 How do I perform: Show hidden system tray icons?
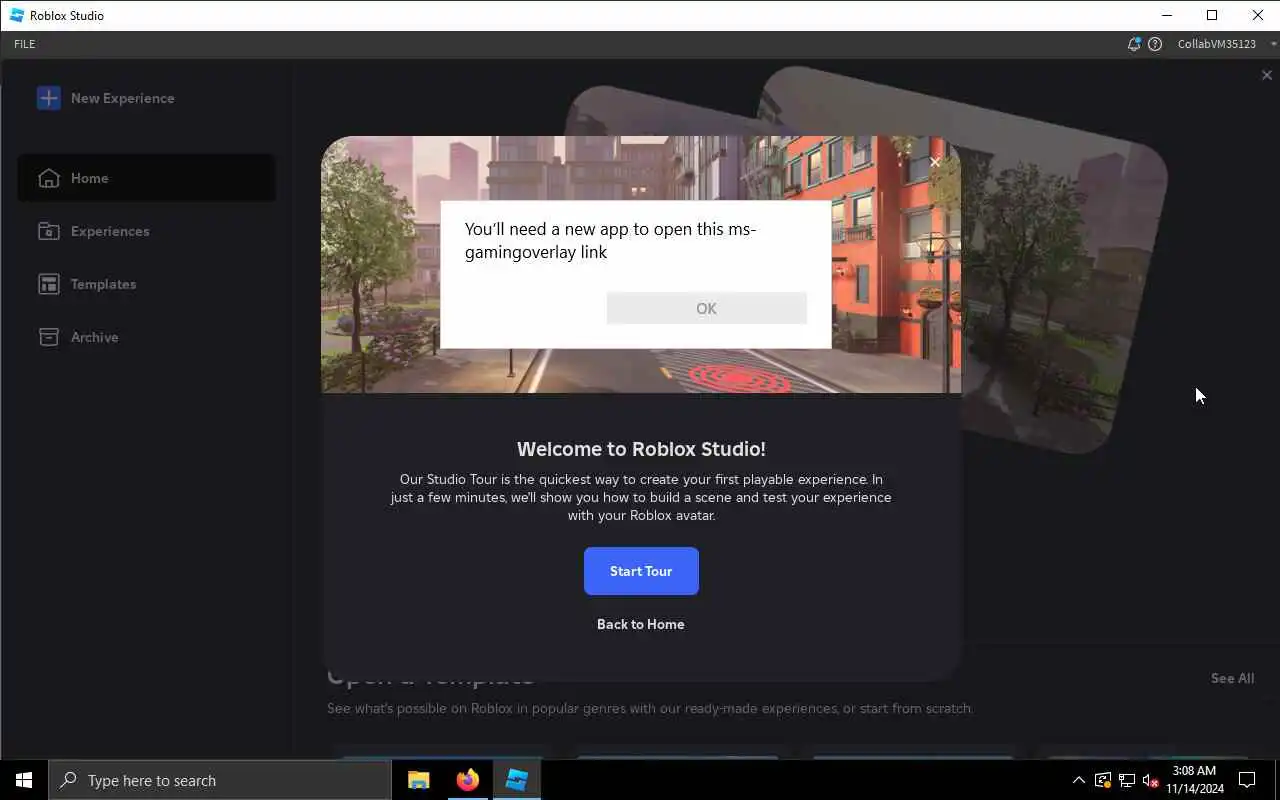(1078, 780)
